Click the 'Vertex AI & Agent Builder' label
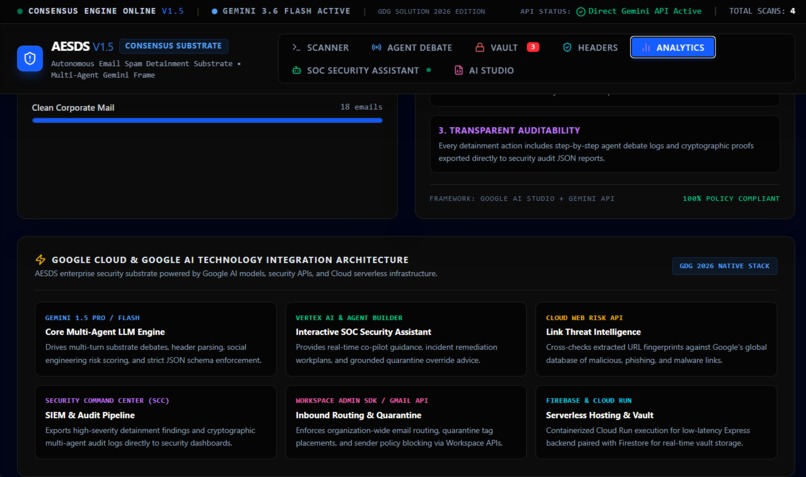 349,318
